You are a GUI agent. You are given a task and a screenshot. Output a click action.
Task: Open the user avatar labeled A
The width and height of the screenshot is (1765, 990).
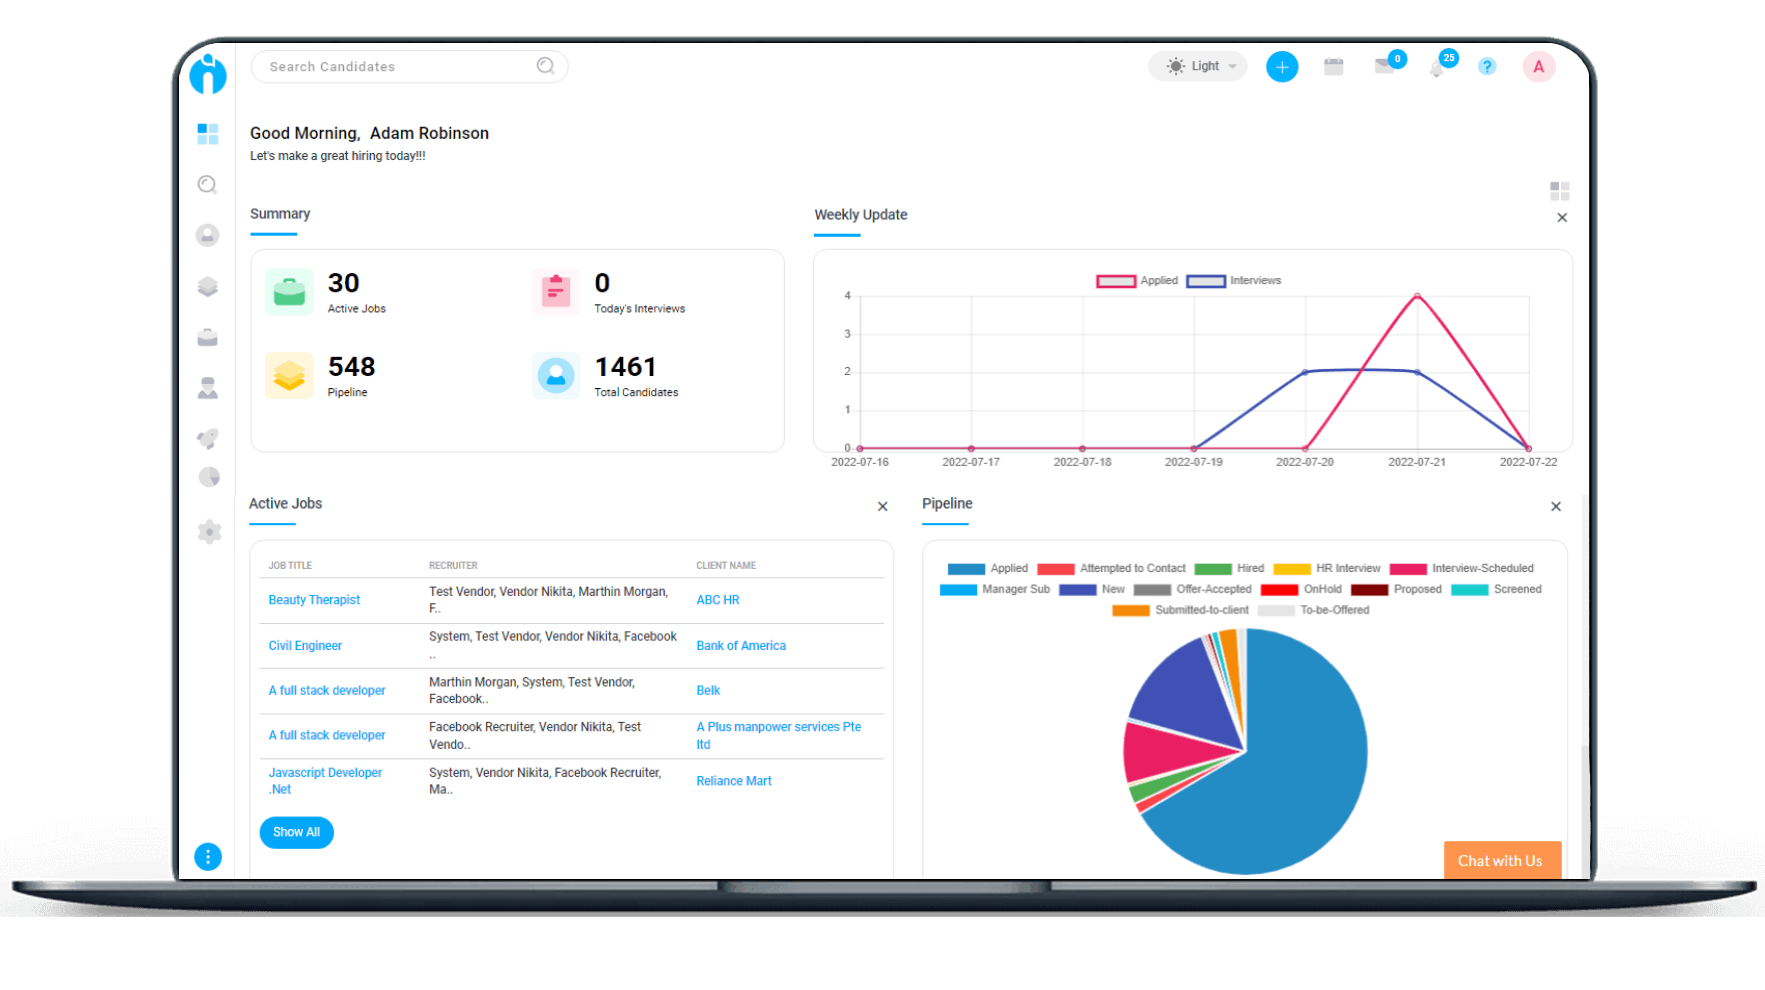[1538, 67]
